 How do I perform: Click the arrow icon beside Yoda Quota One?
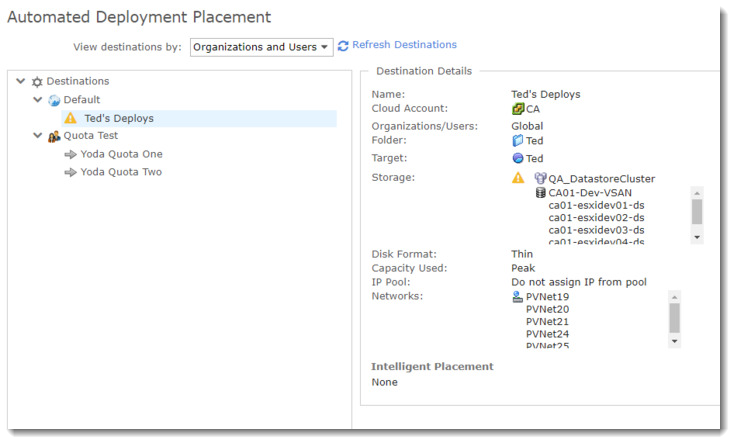point(70,154)
